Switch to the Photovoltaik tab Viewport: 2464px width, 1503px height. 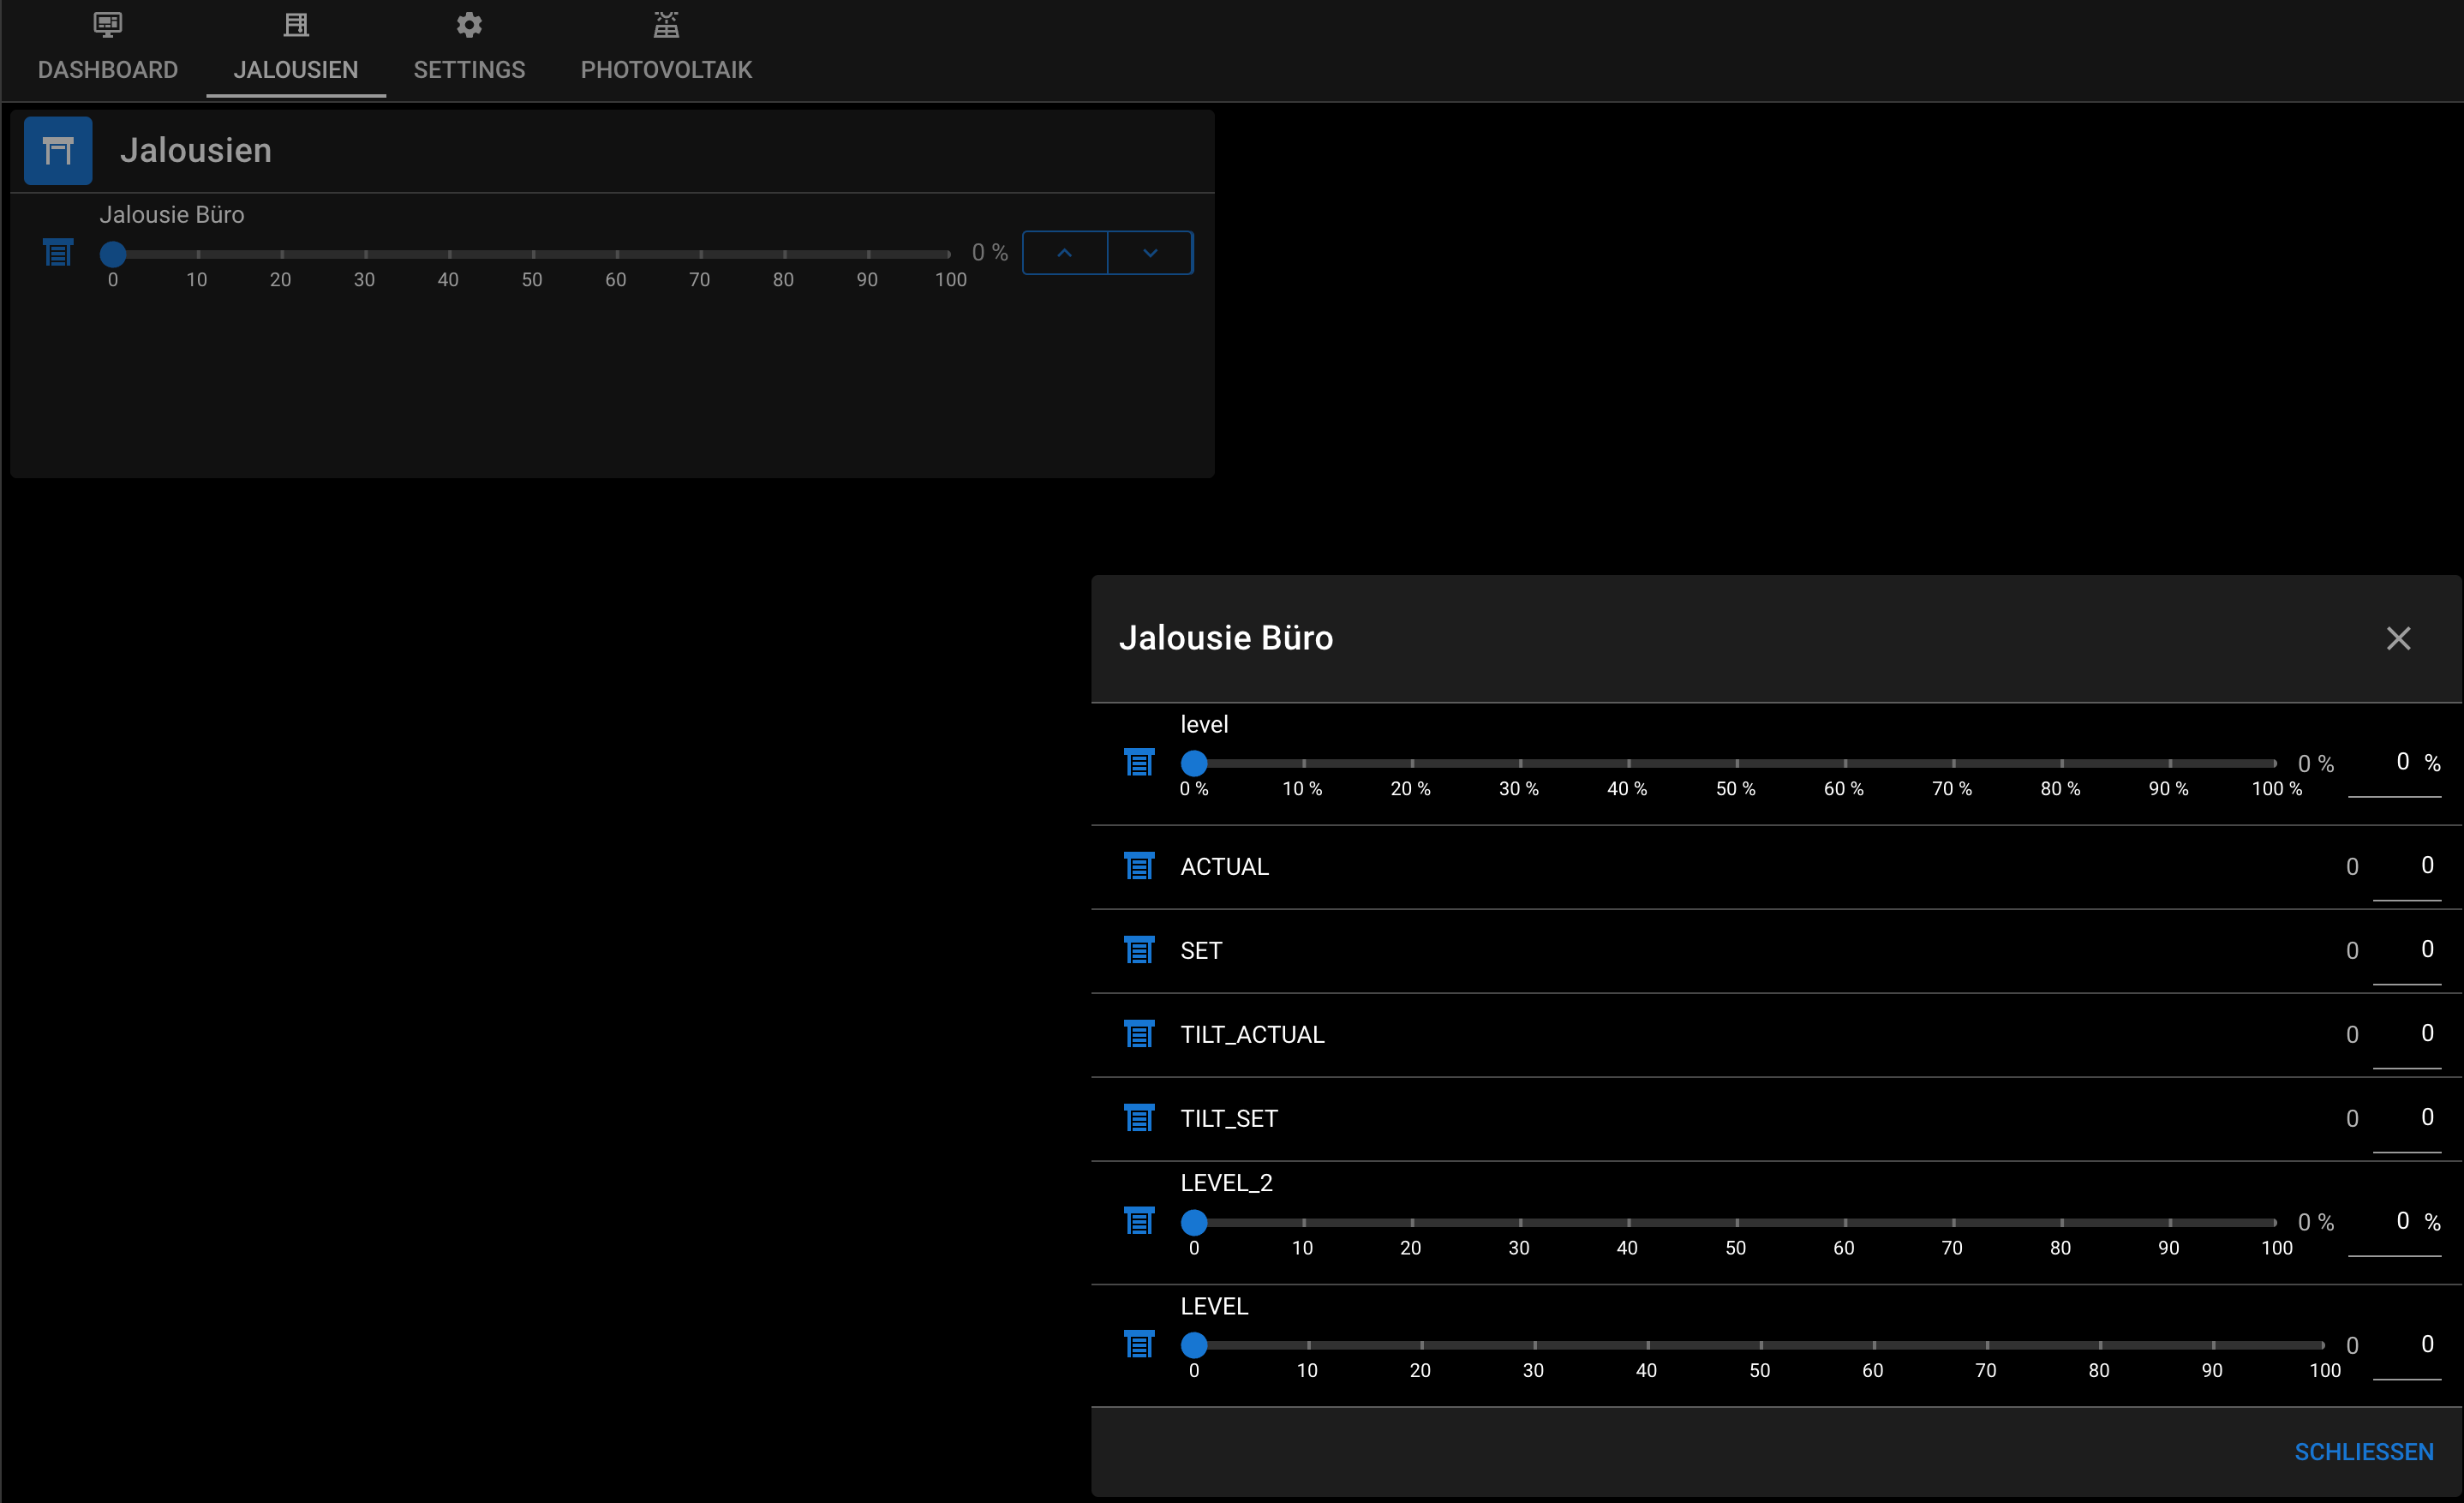click(666, 48)
